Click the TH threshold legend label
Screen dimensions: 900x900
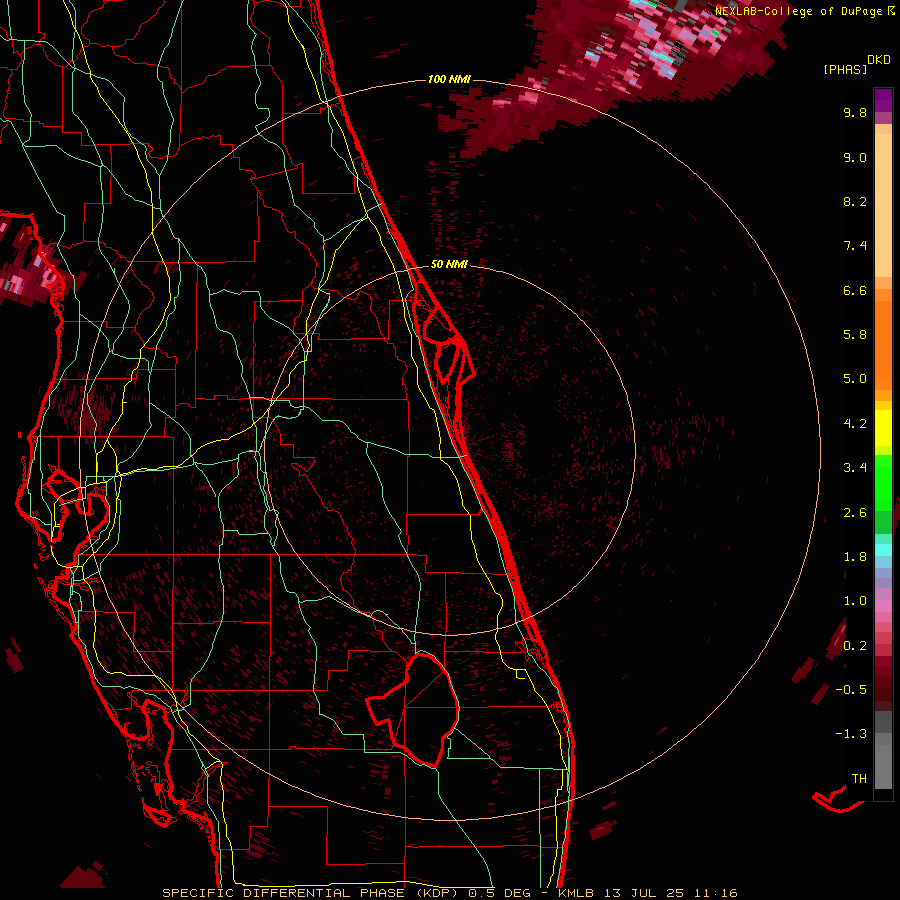click(859, 779)
